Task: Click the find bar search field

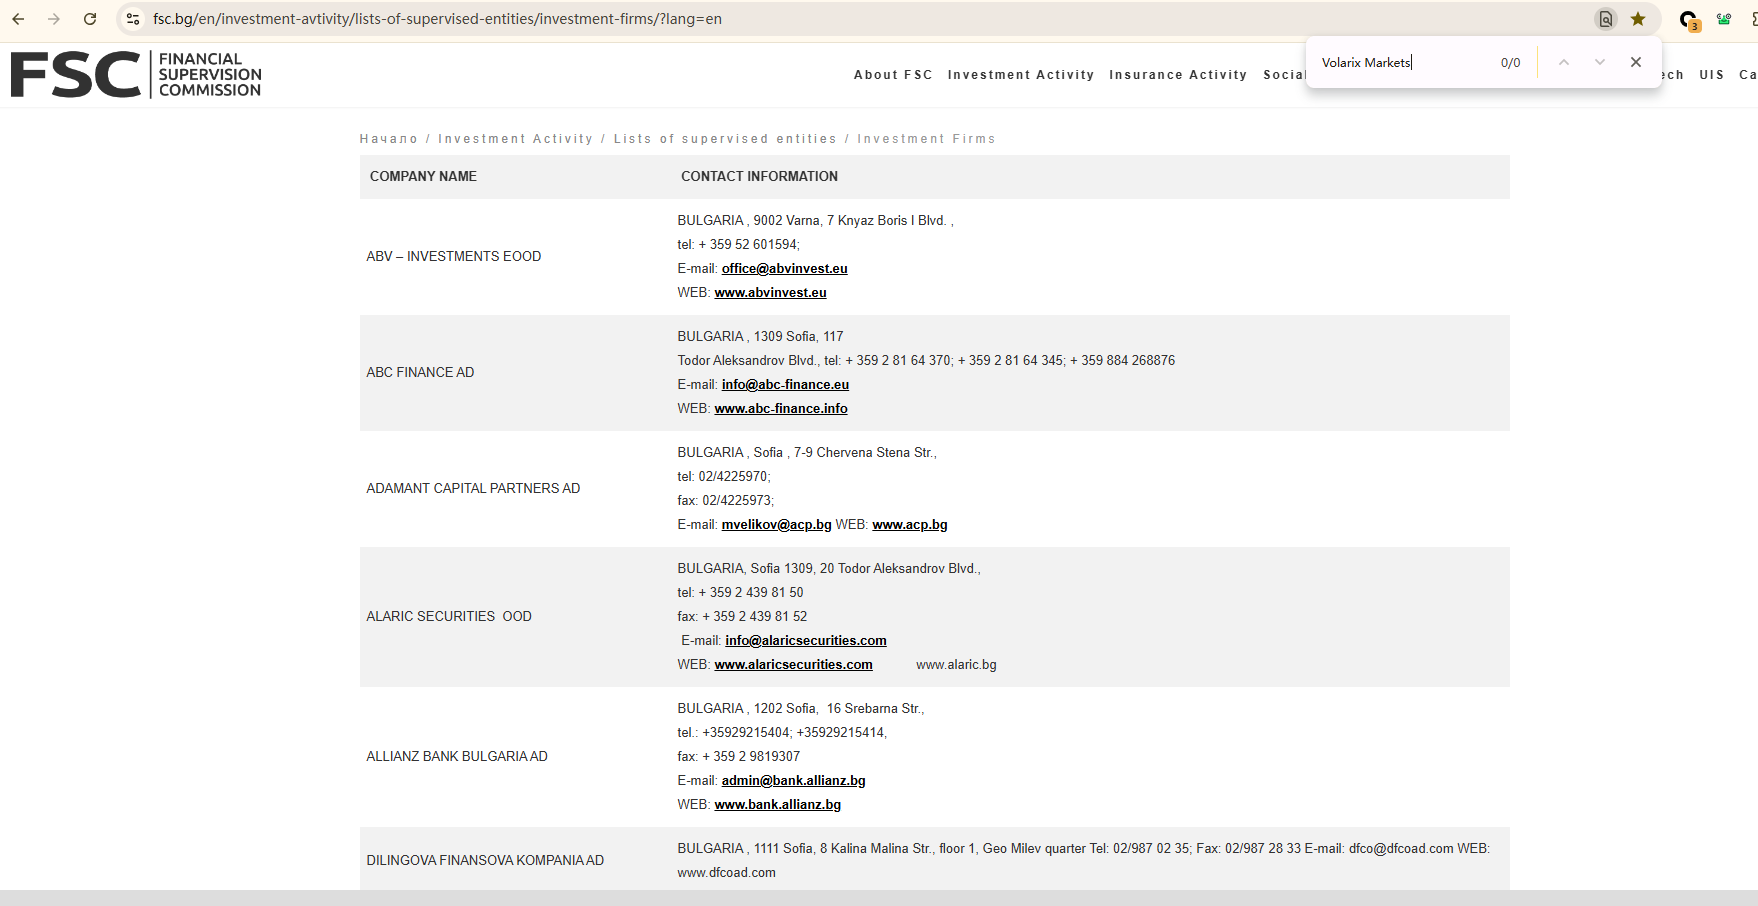Action: click(1400, 62)
